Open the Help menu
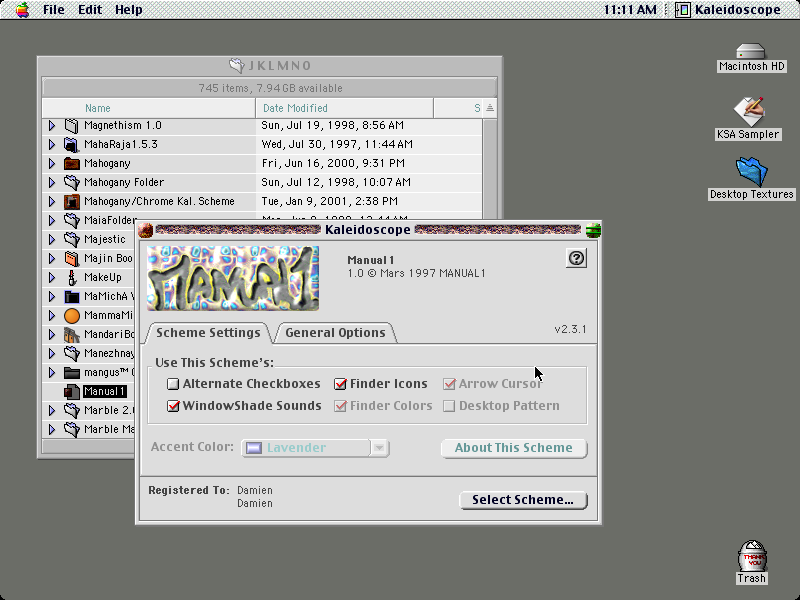 129,9
